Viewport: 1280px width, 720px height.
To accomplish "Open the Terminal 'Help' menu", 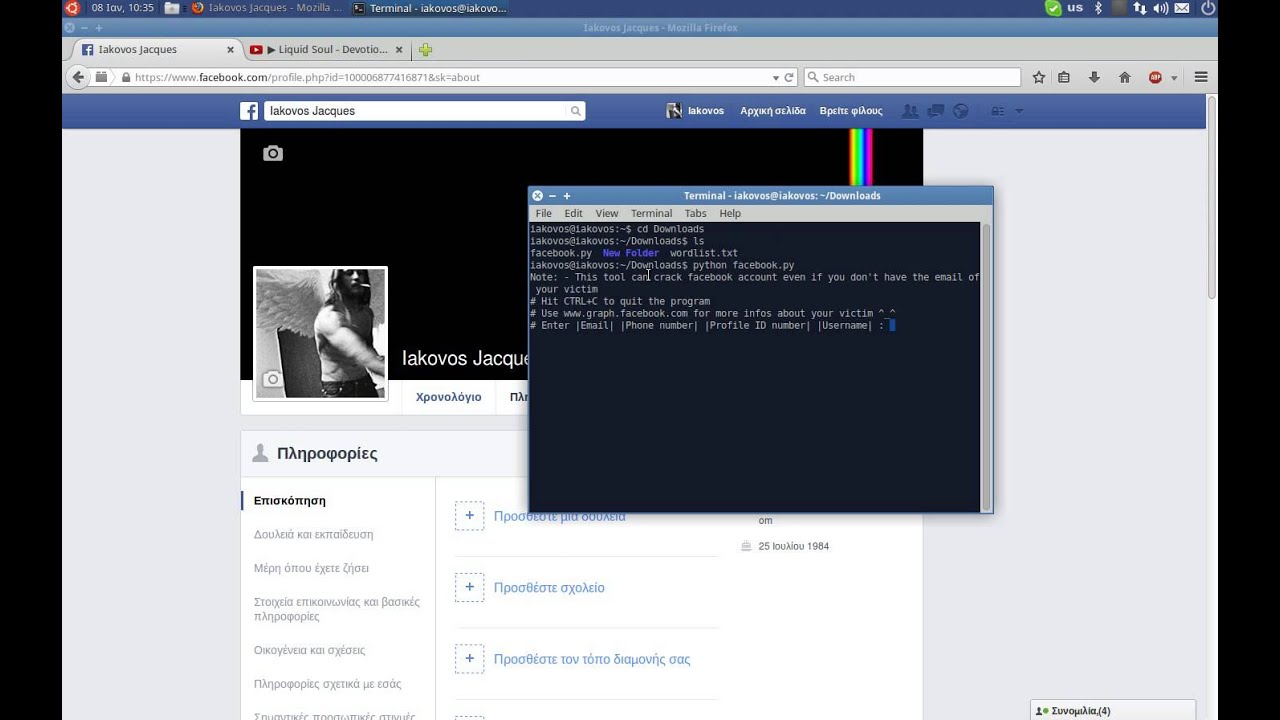I will 730,213.
